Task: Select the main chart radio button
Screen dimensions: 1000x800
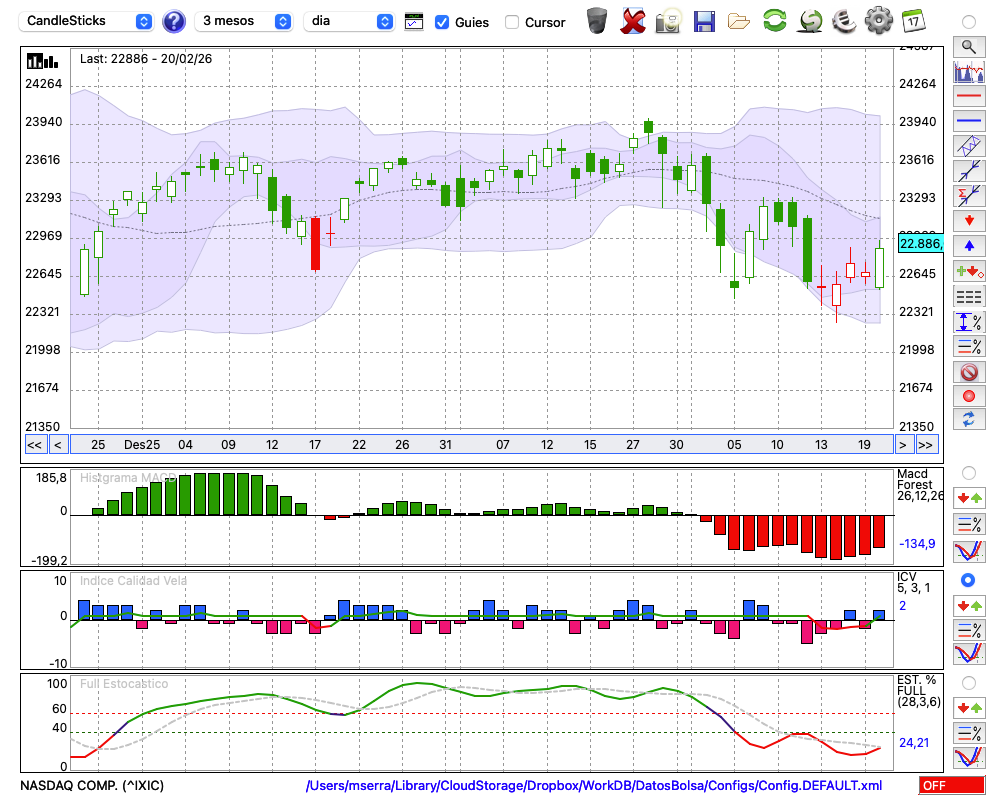Action: (x=969, y=22)
